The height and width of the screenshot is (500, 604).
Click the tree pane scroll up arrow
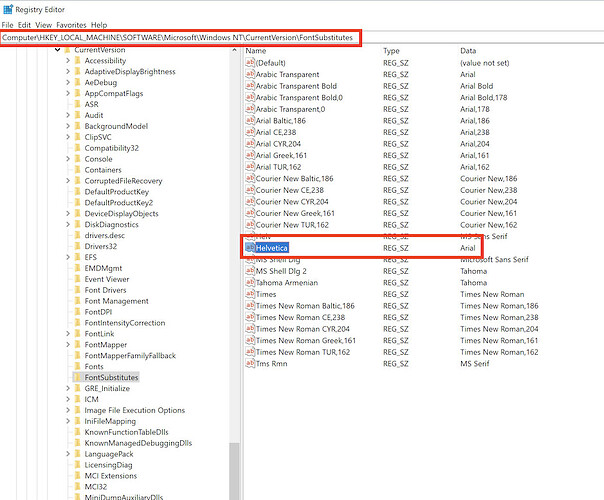(x=234, y=50)
